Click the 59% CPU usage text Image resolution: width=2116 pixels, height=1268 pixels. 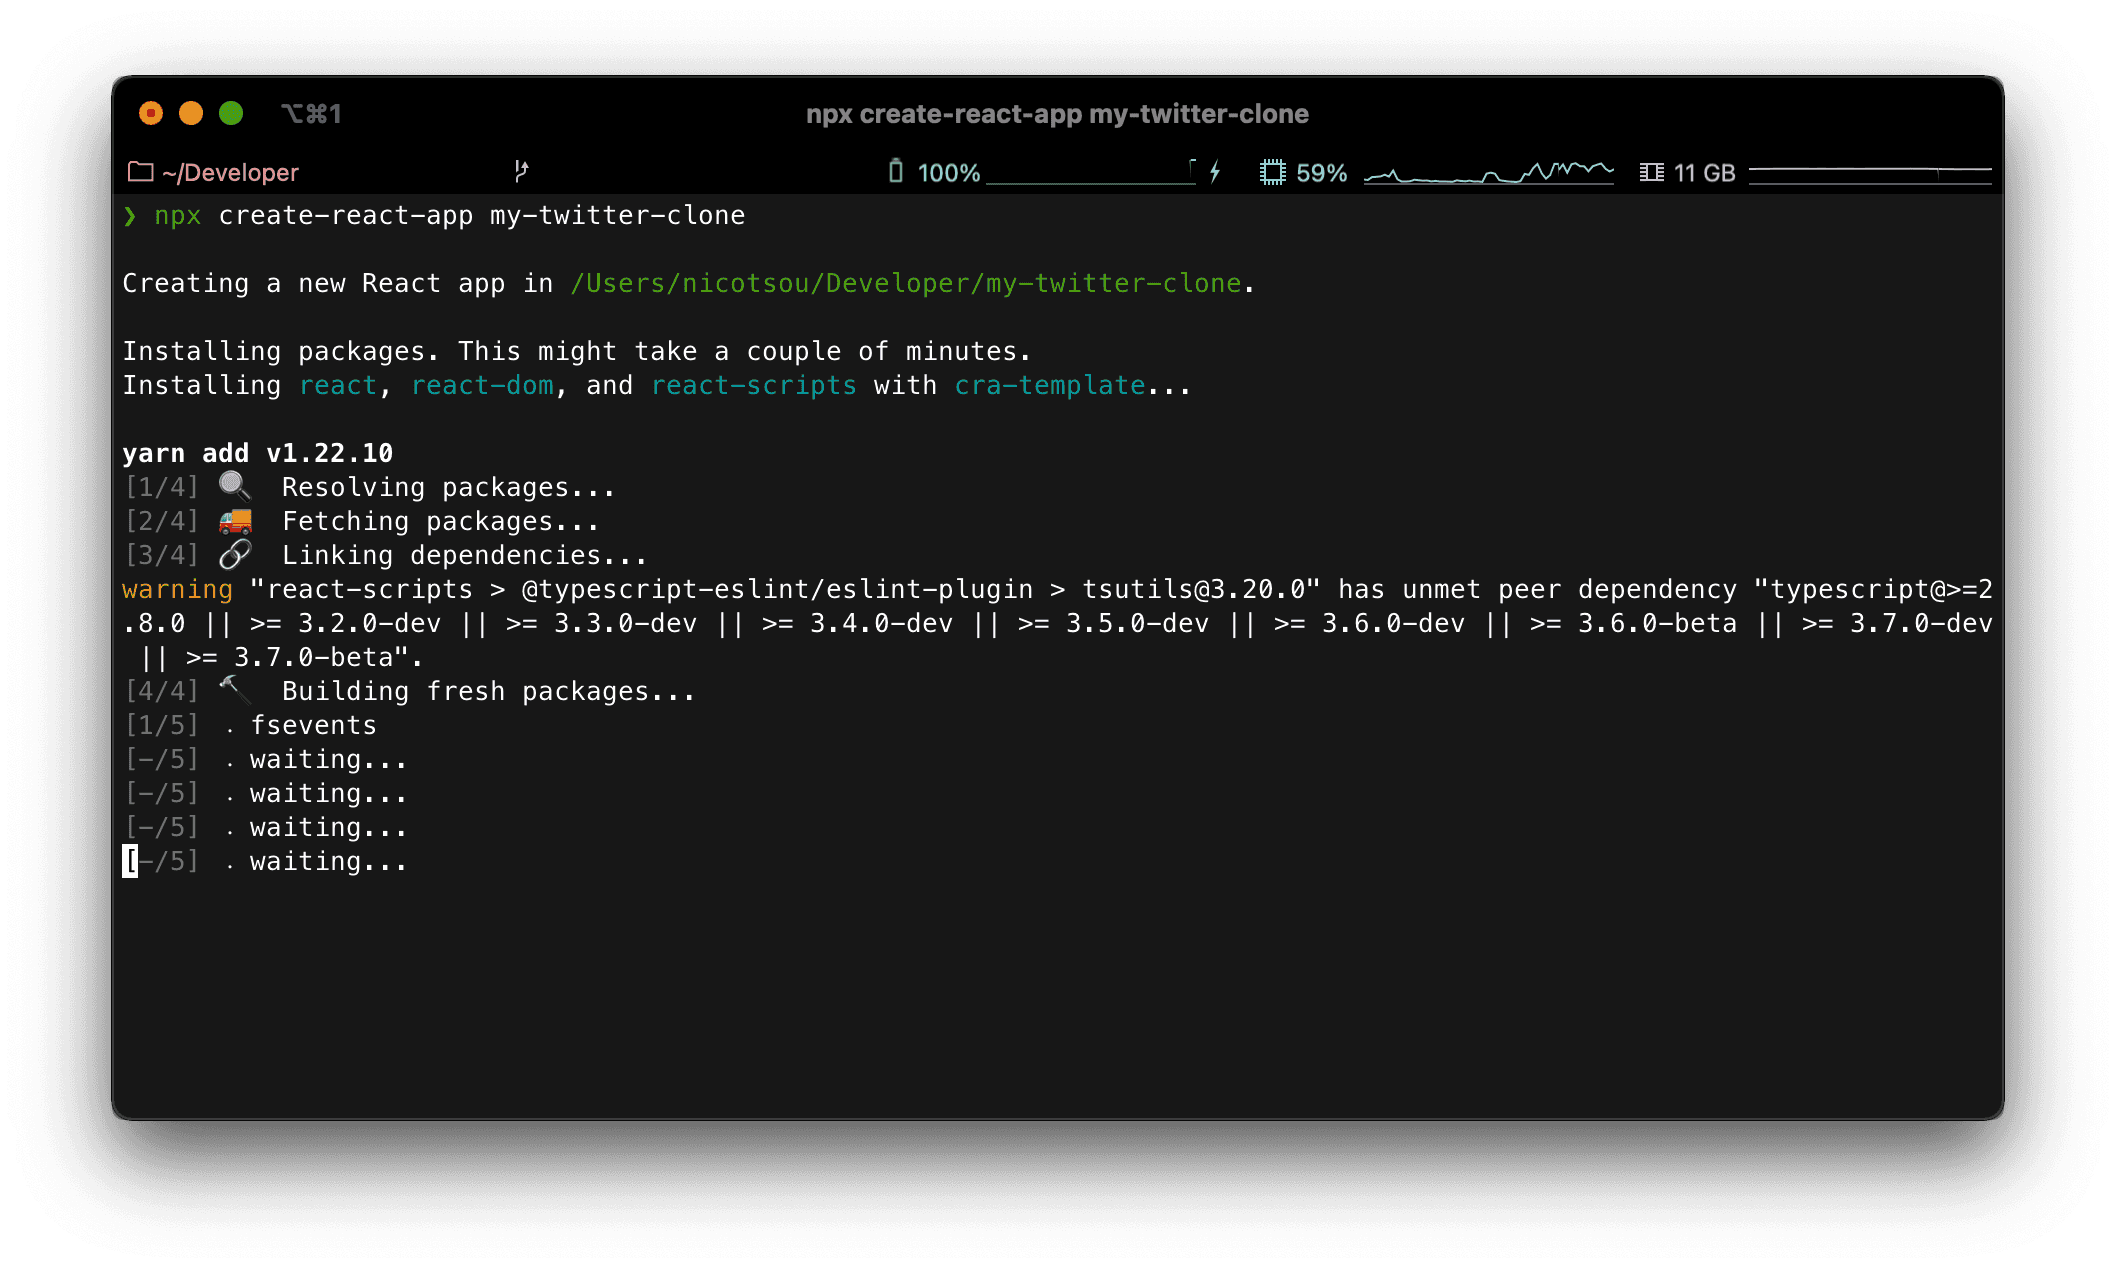[x=1321, y=173]
